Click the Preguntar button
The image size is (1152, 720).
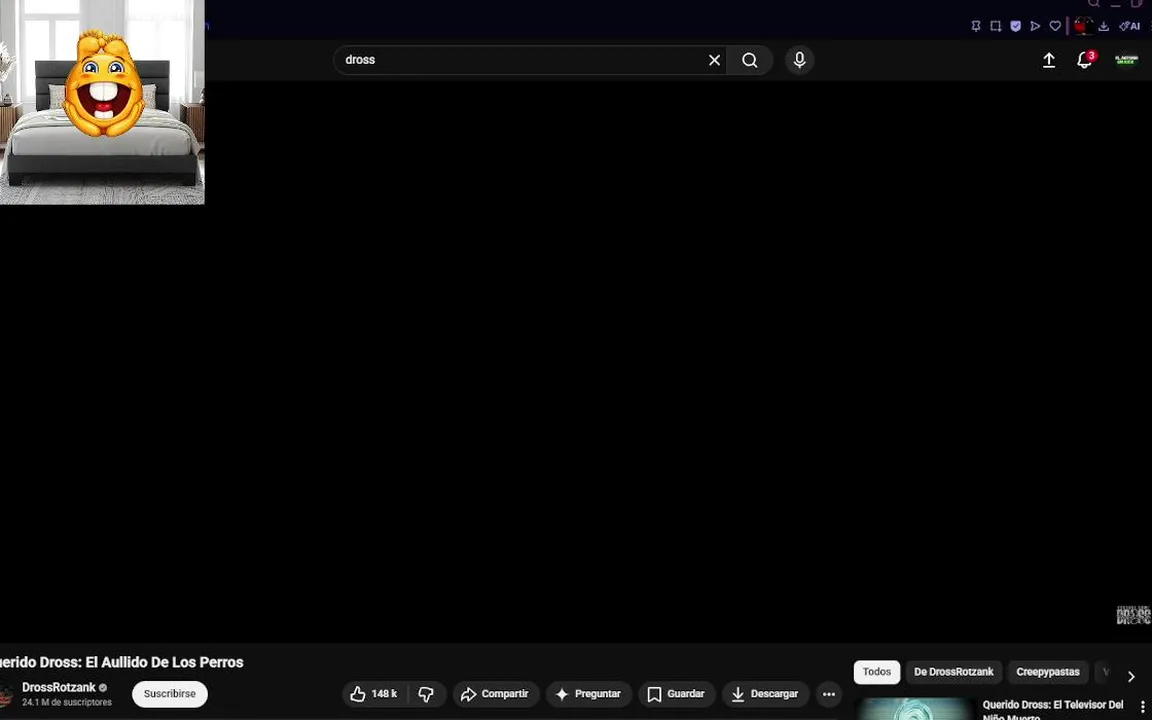[x=588, y=694]
